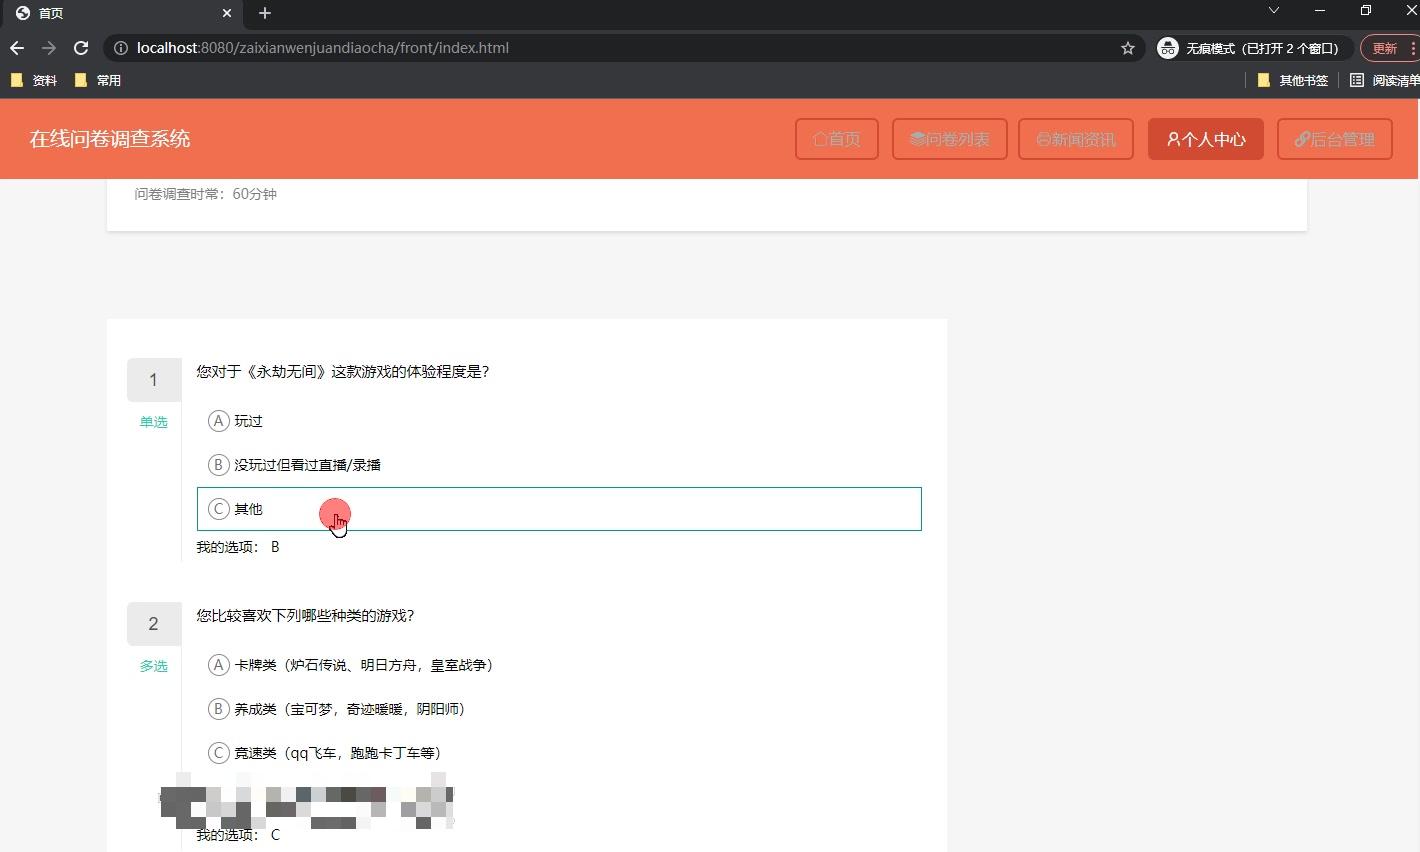The image size is (1420, 852).
Task: Open the 新闻资讯 navigation item
Action: click(1076, 139)
